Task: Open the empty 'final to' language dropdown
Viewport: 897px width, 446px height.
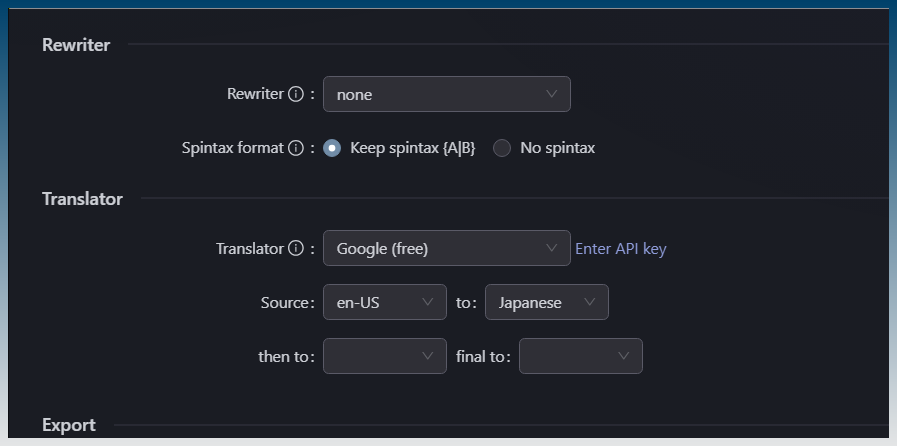Action: [580, 356]
